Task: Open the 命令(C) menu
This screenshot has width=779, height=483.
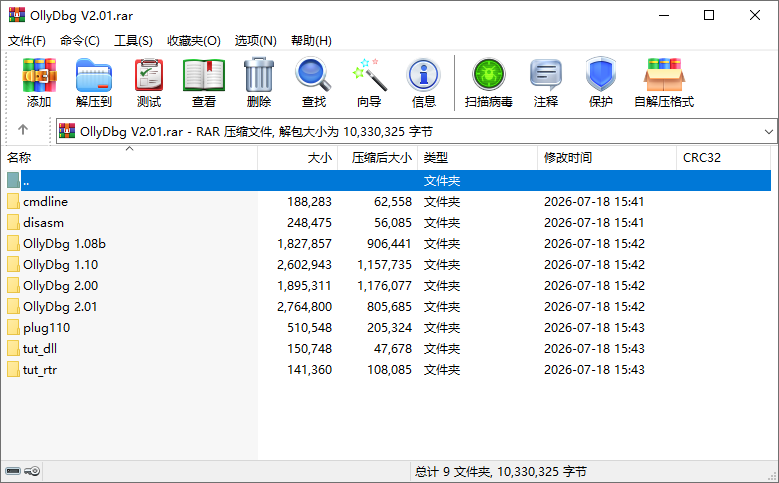Action: 79,41
